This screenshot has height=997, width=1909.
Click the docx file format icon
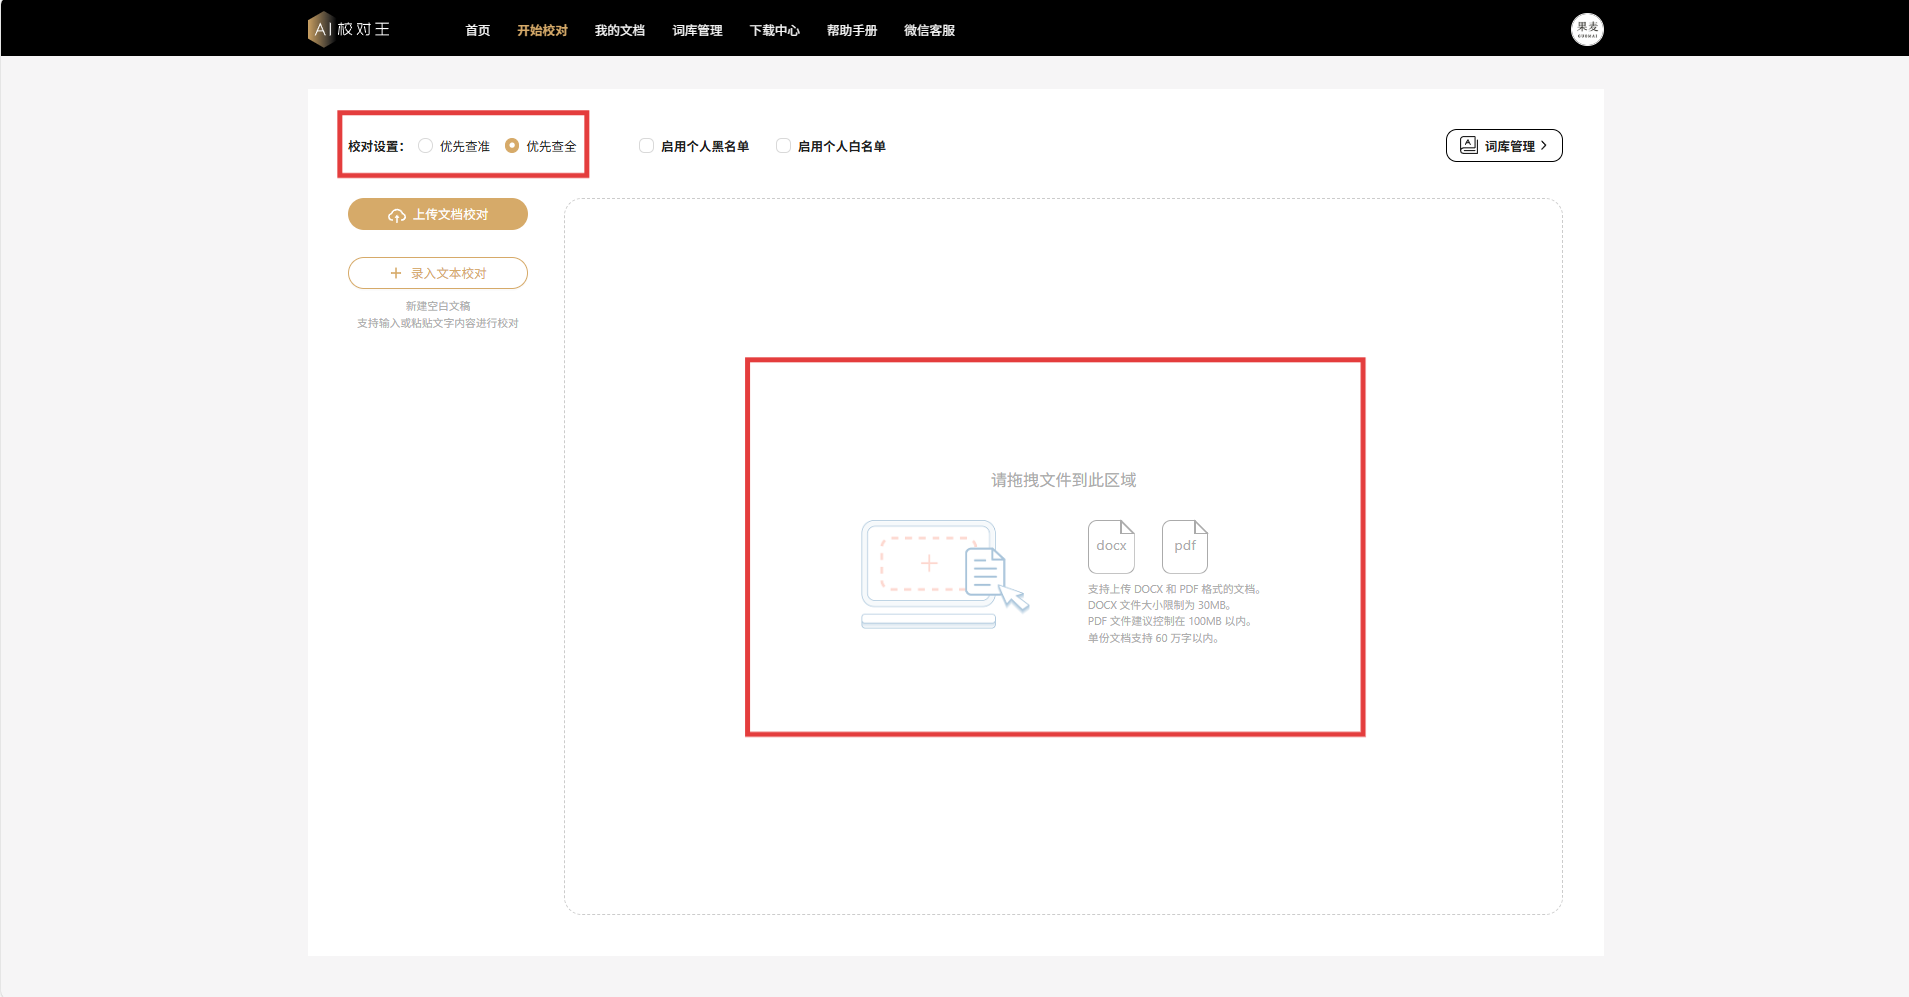(1111, 546)
